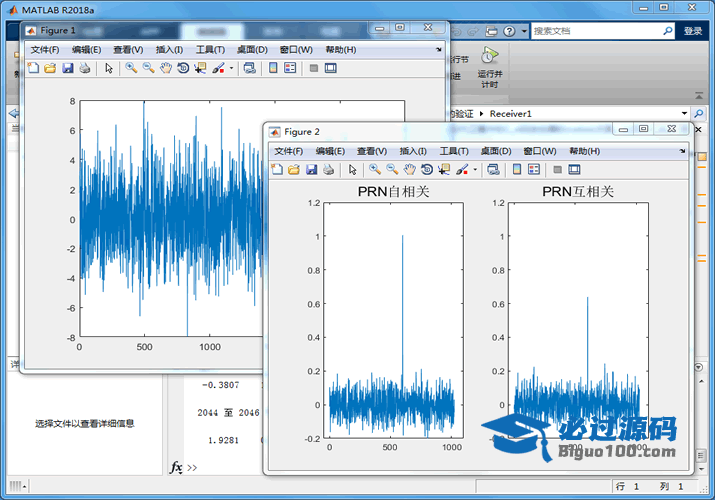Click Print icon in Figure 1 toolbar

[x=85, y=68]
